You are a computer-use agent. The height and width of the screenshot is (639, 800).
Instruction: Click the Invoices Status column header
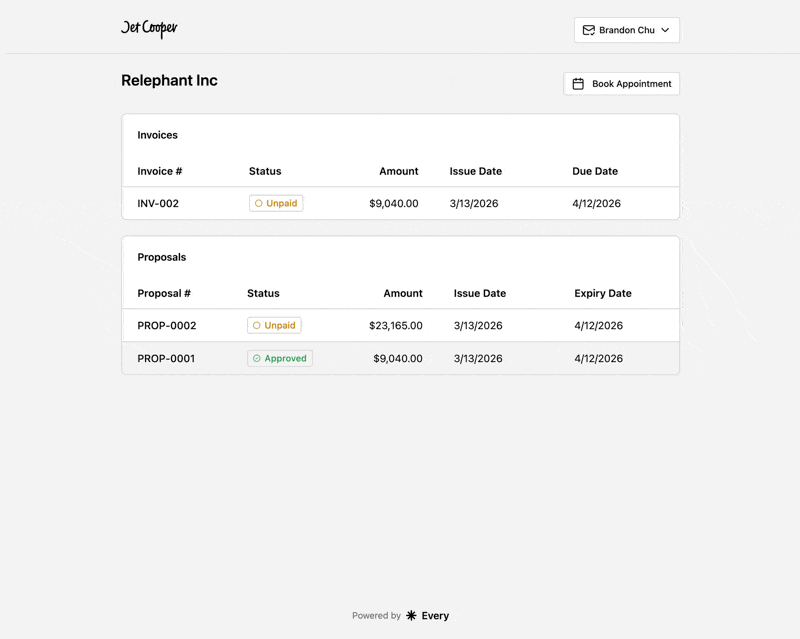point(265,171)
